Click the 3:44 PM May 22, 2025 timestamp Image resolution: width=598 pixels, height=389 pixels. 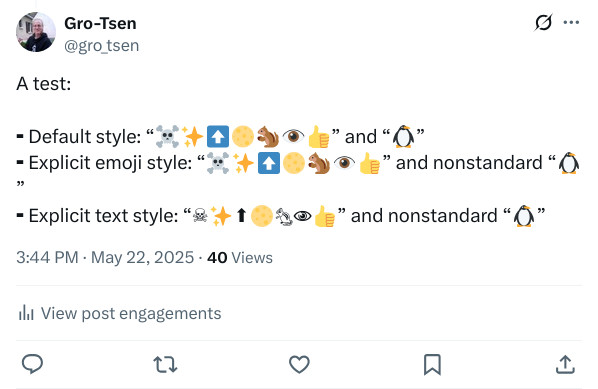pos(105,257)
